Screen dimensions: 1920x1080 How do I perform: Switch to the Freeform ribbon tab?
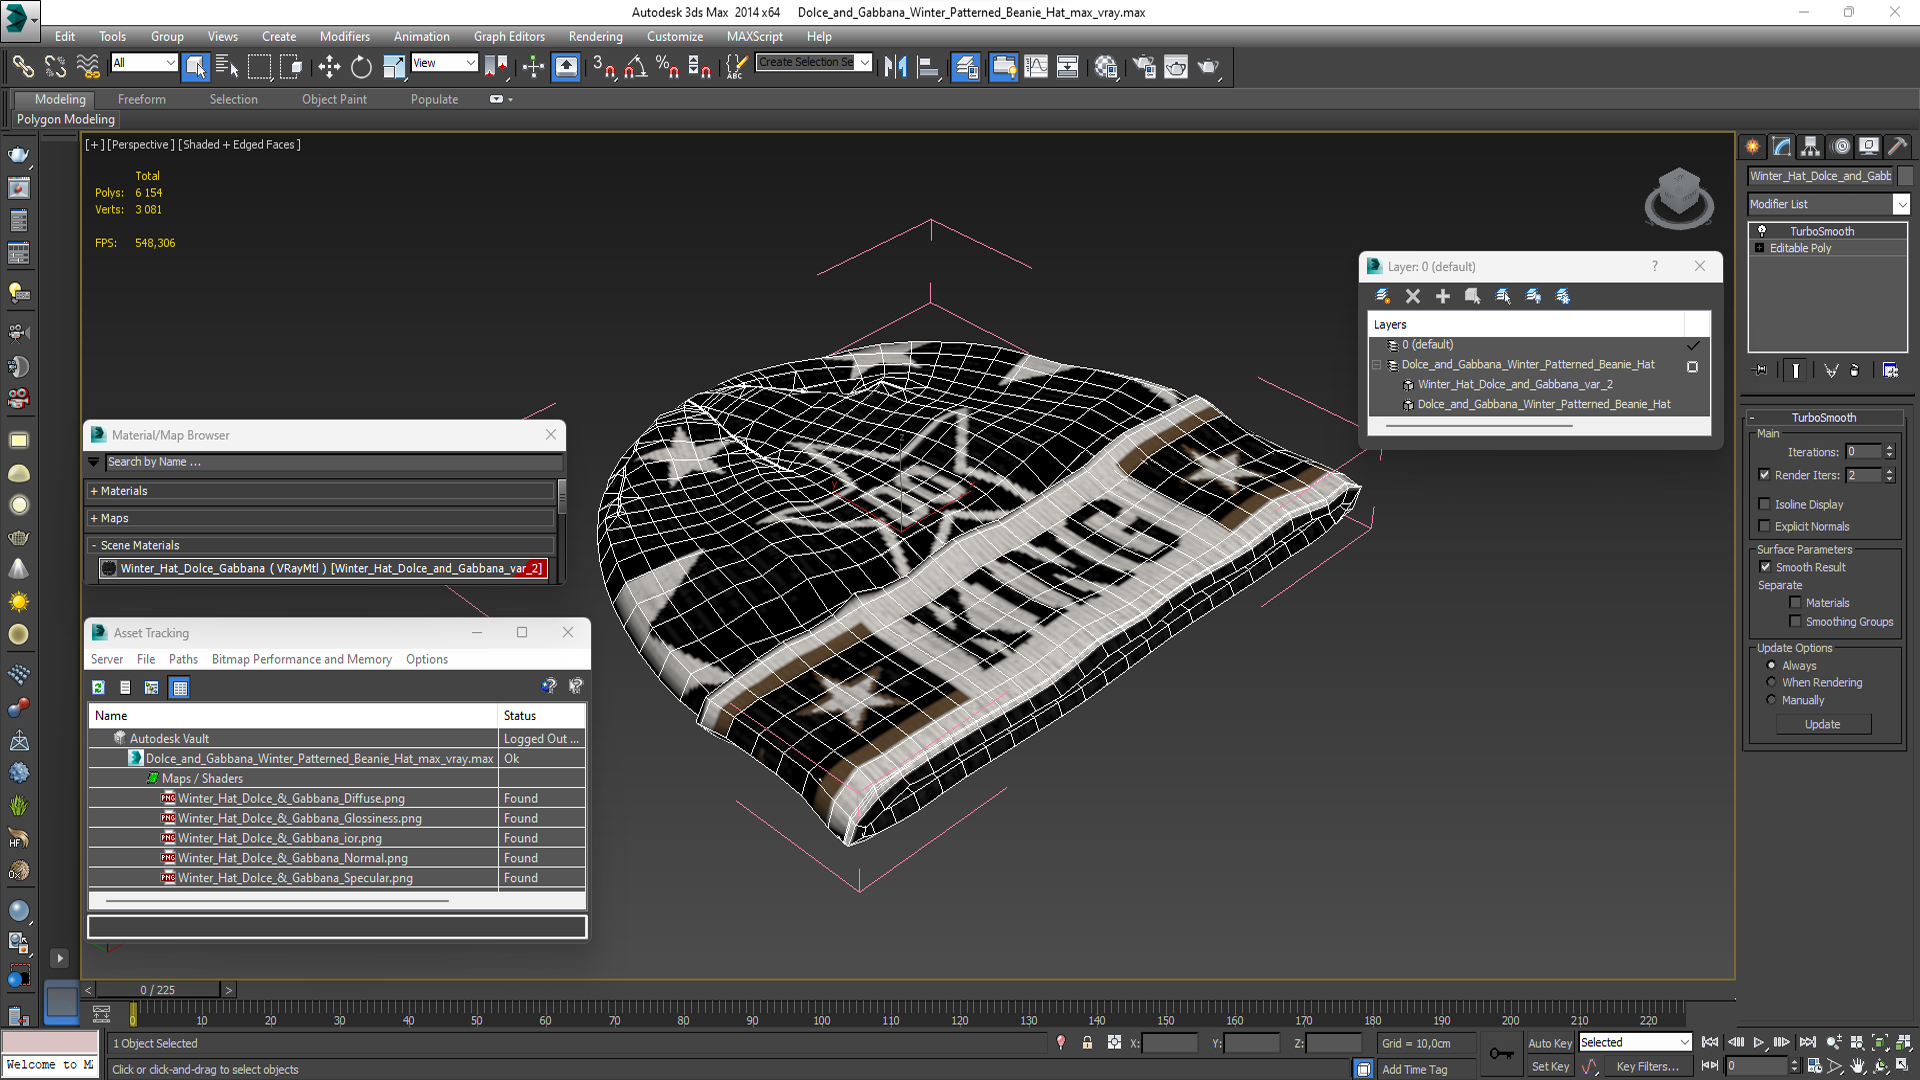point(141,99)
